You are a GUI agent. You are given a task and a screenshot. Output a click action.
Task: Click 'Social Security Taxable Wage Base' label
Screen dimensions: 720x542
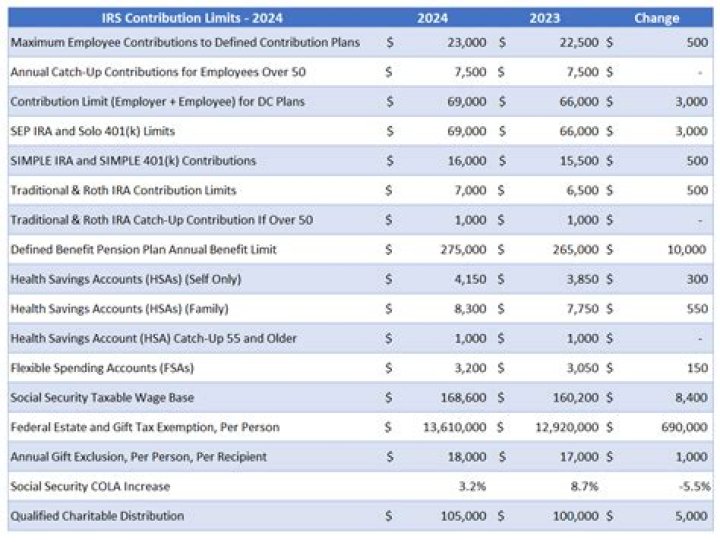[102, 398]
